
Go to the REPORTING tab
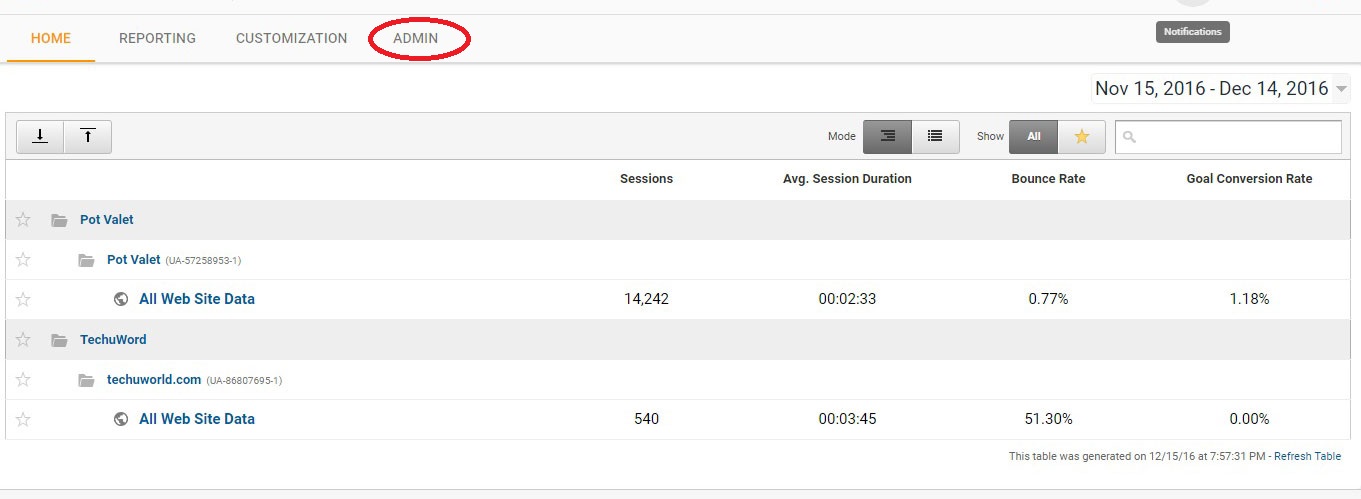pos(157,38)
